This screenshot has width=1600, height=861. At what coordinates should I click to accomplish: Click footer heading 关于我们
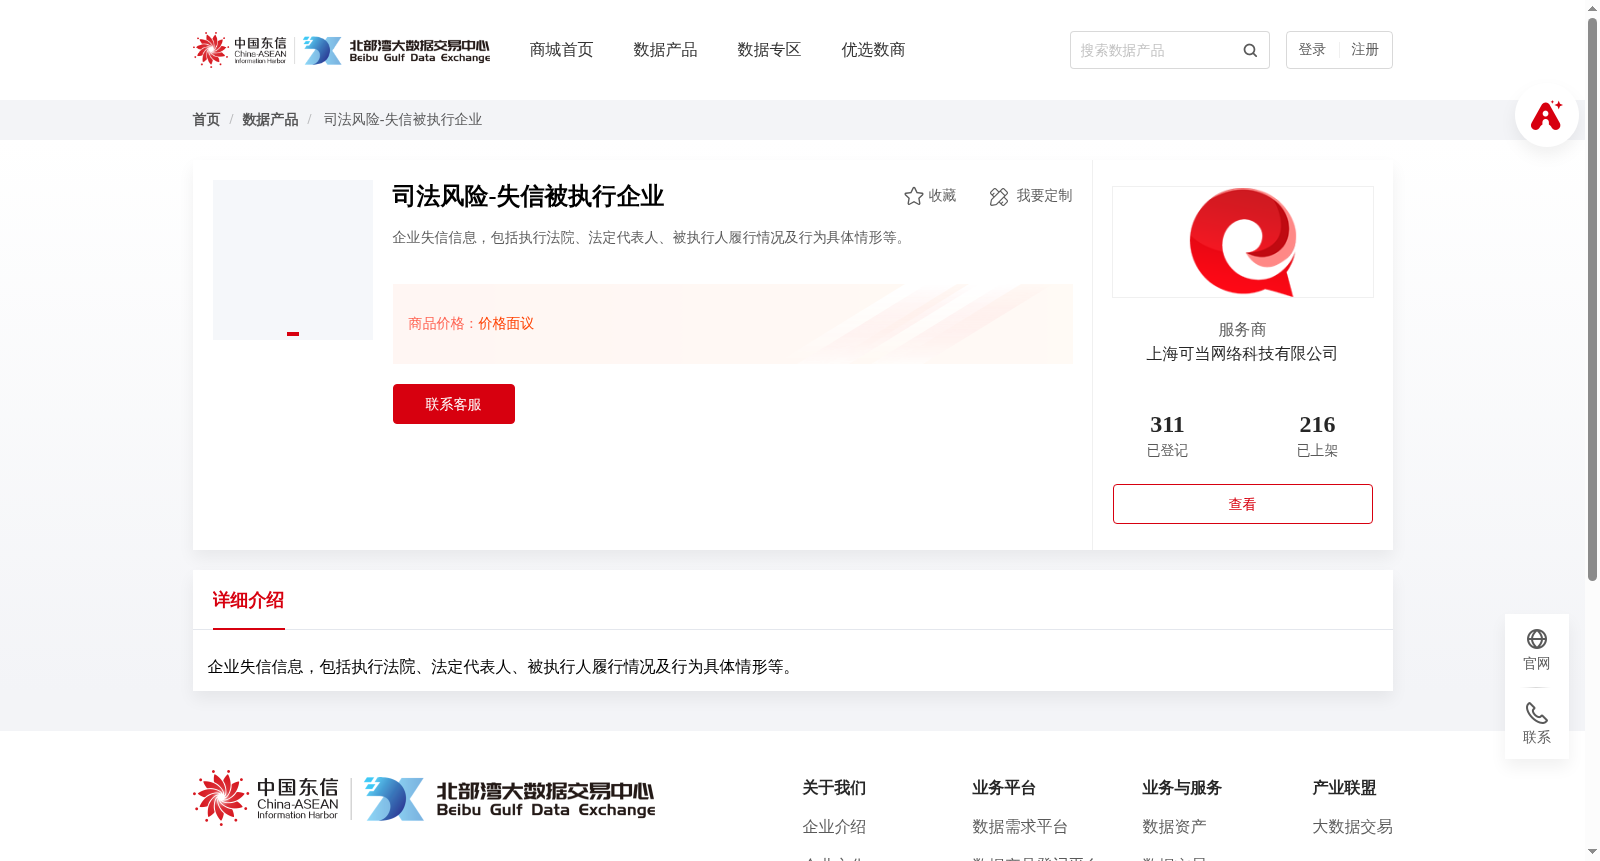pos(834,788)
